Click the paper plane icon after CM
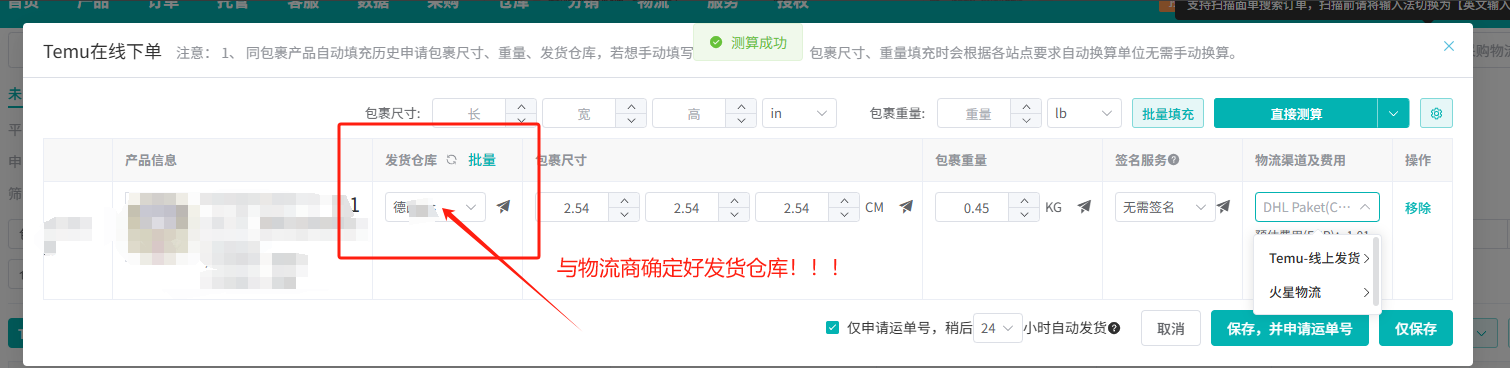The width and height of the screenshot is (1510, 368). click(906, 207)
